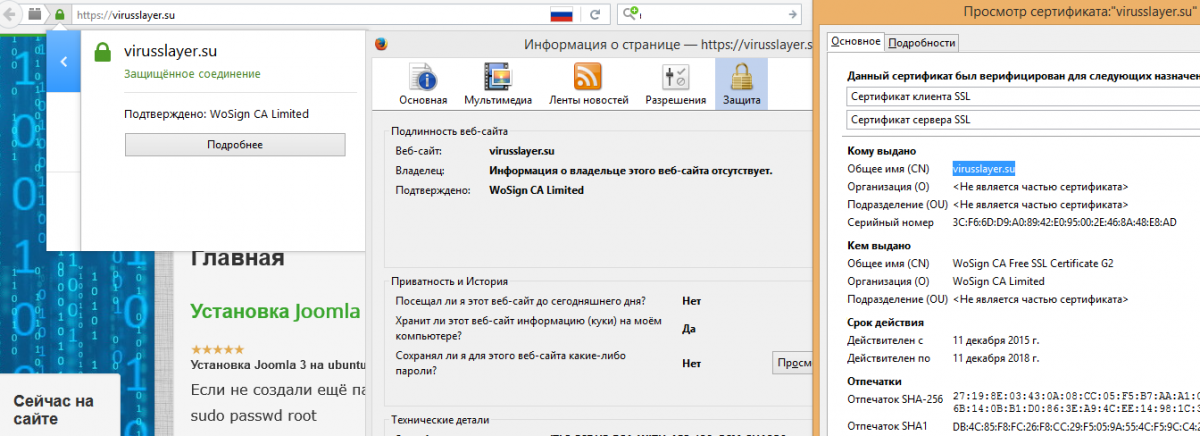Click the Нет answer for visited-before question
This screenshot has height=436, width=1200.
tap(691, 300)
